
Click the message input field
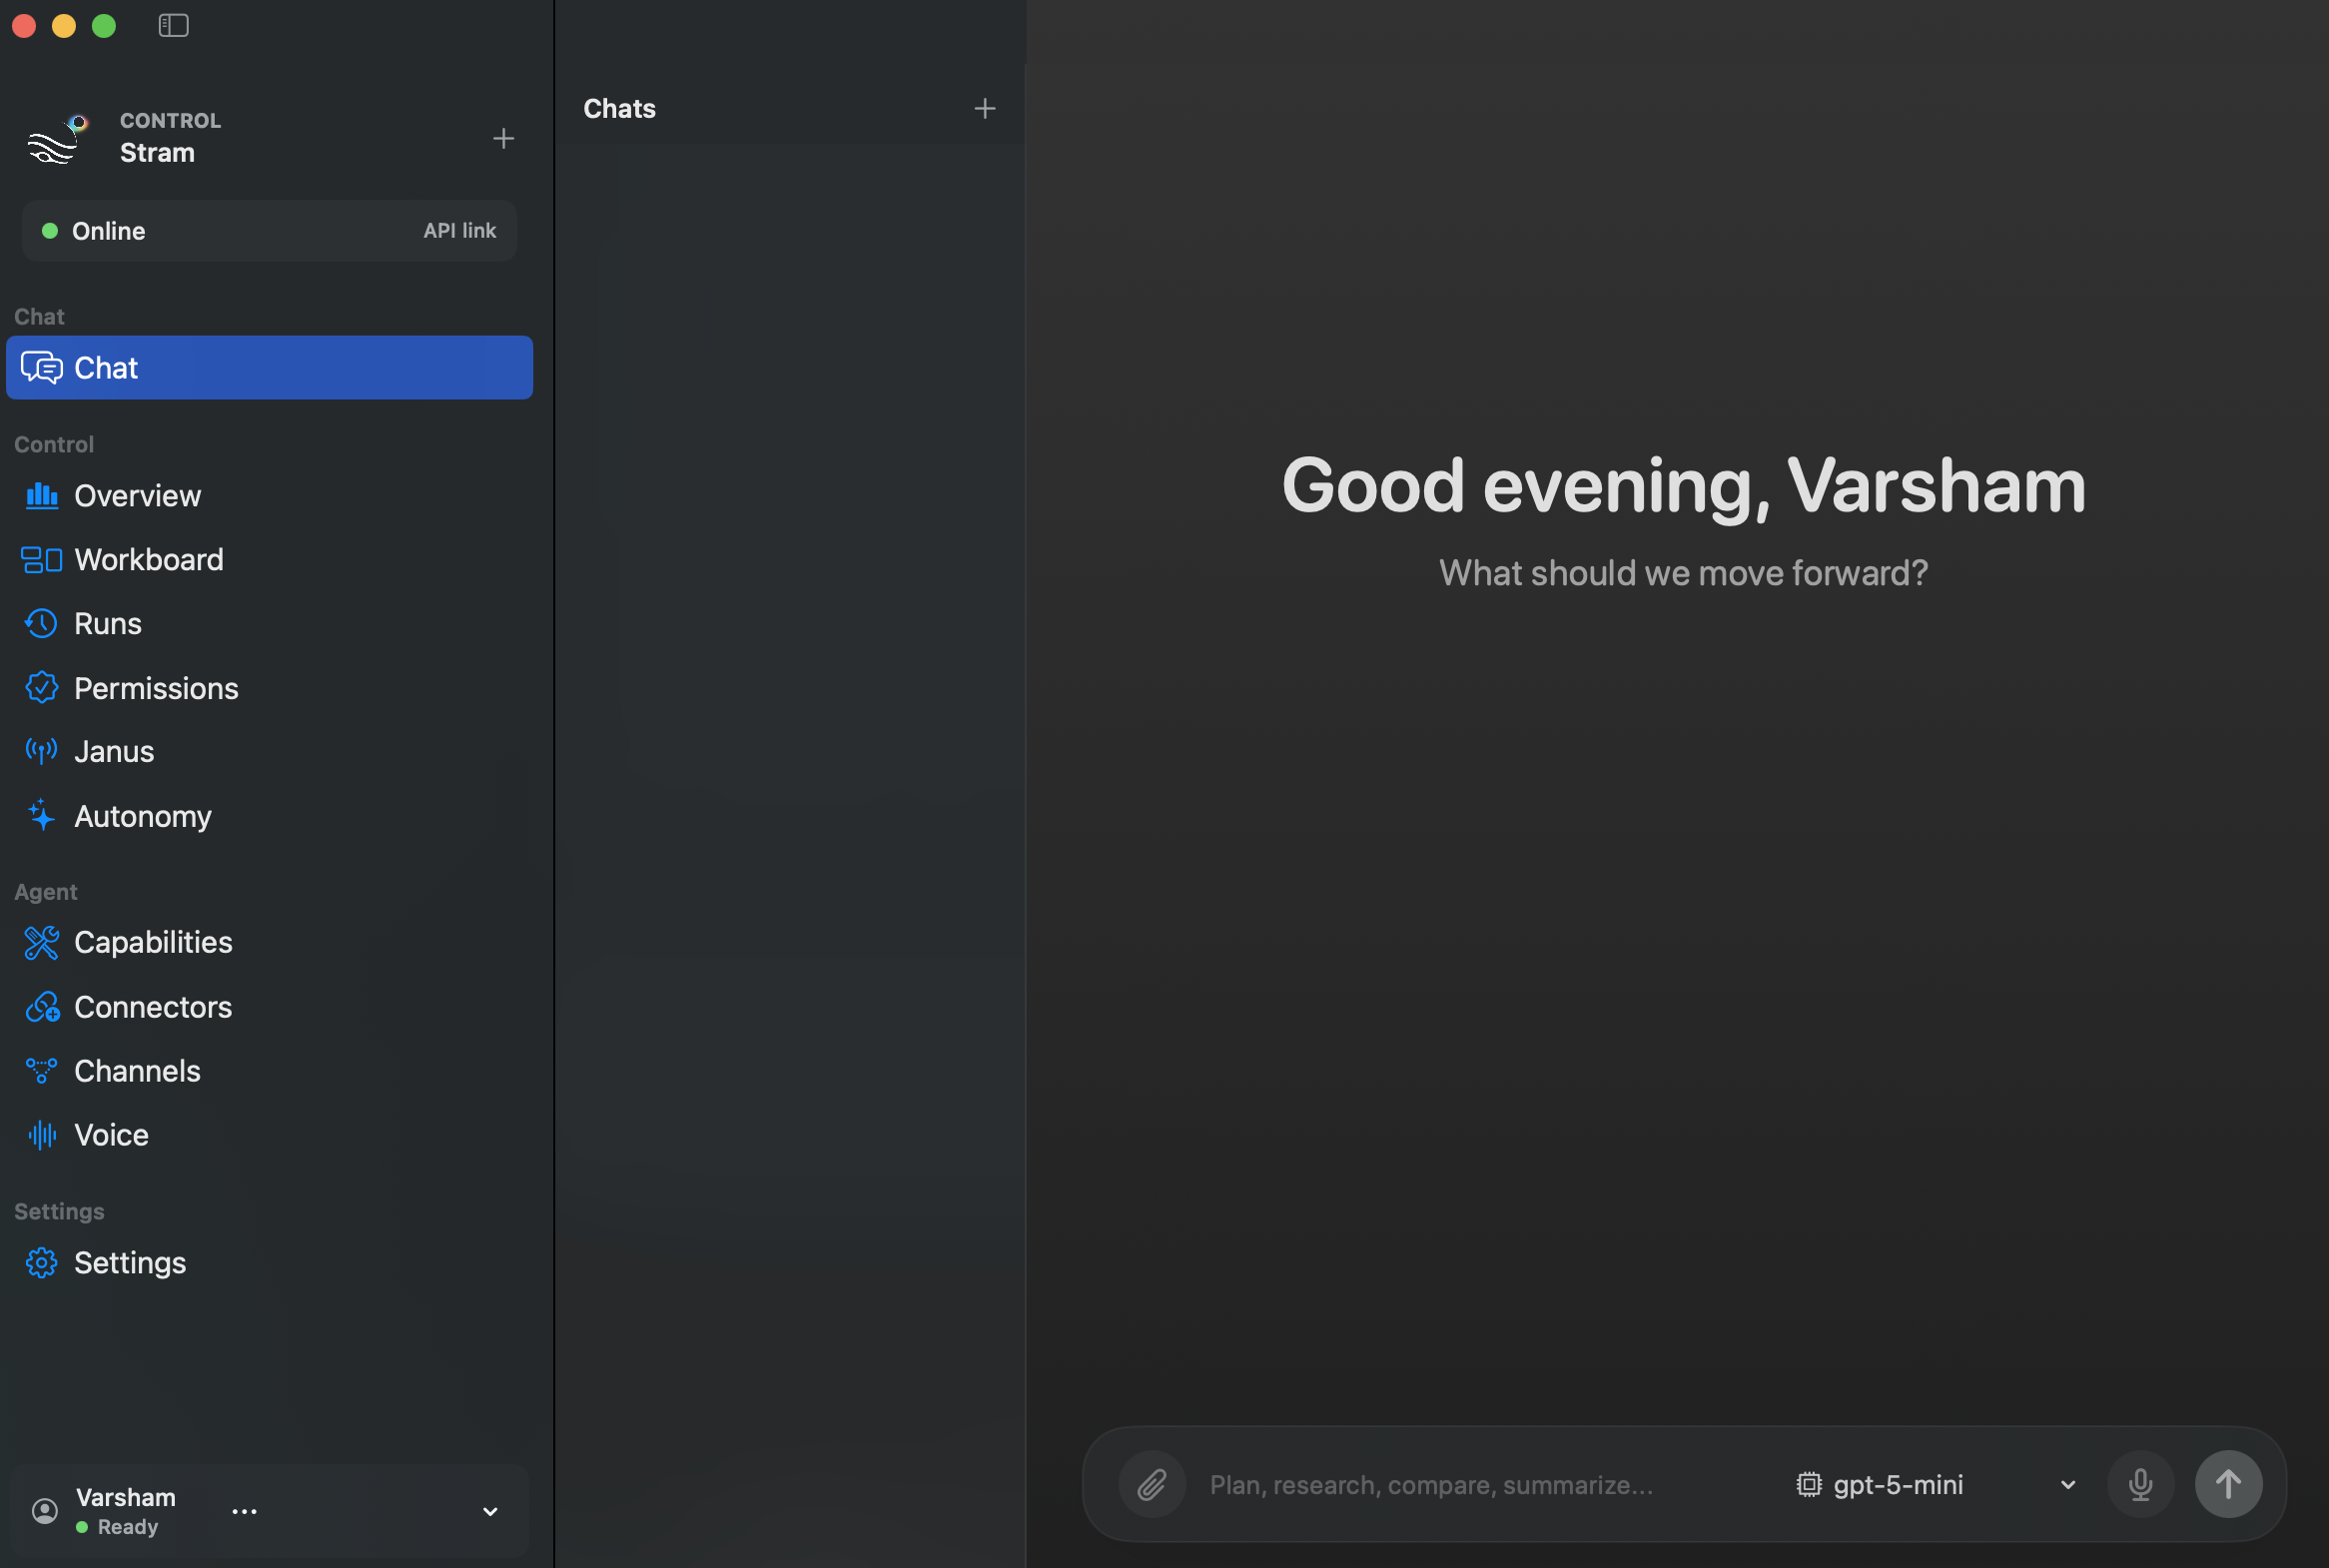pos(1490,1484)
